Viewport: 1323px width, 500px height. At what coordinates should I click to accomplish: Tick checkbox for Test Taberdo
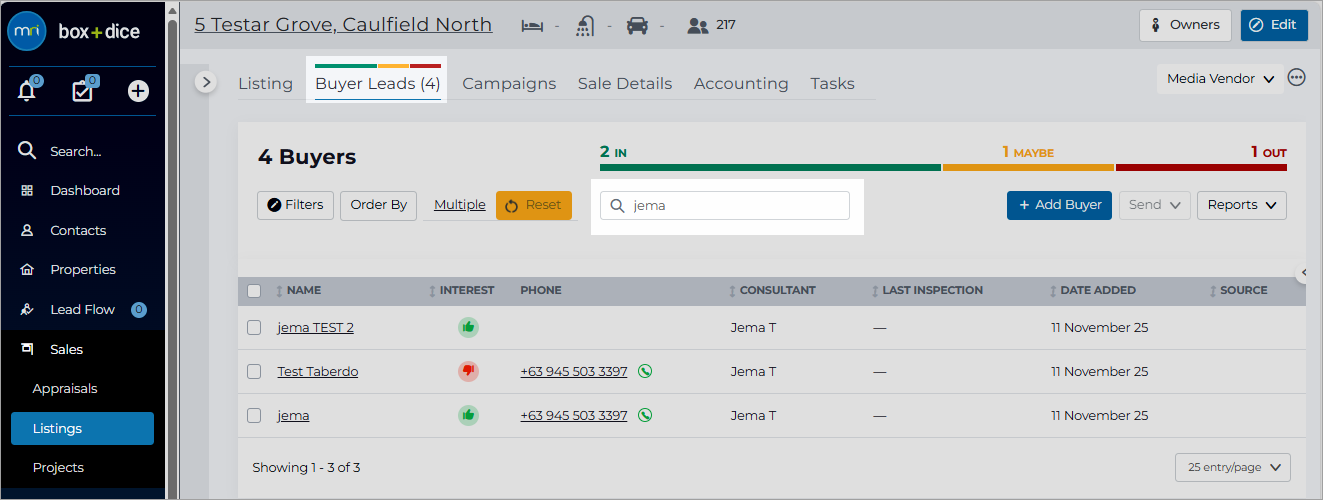click(x=254, y=371)
